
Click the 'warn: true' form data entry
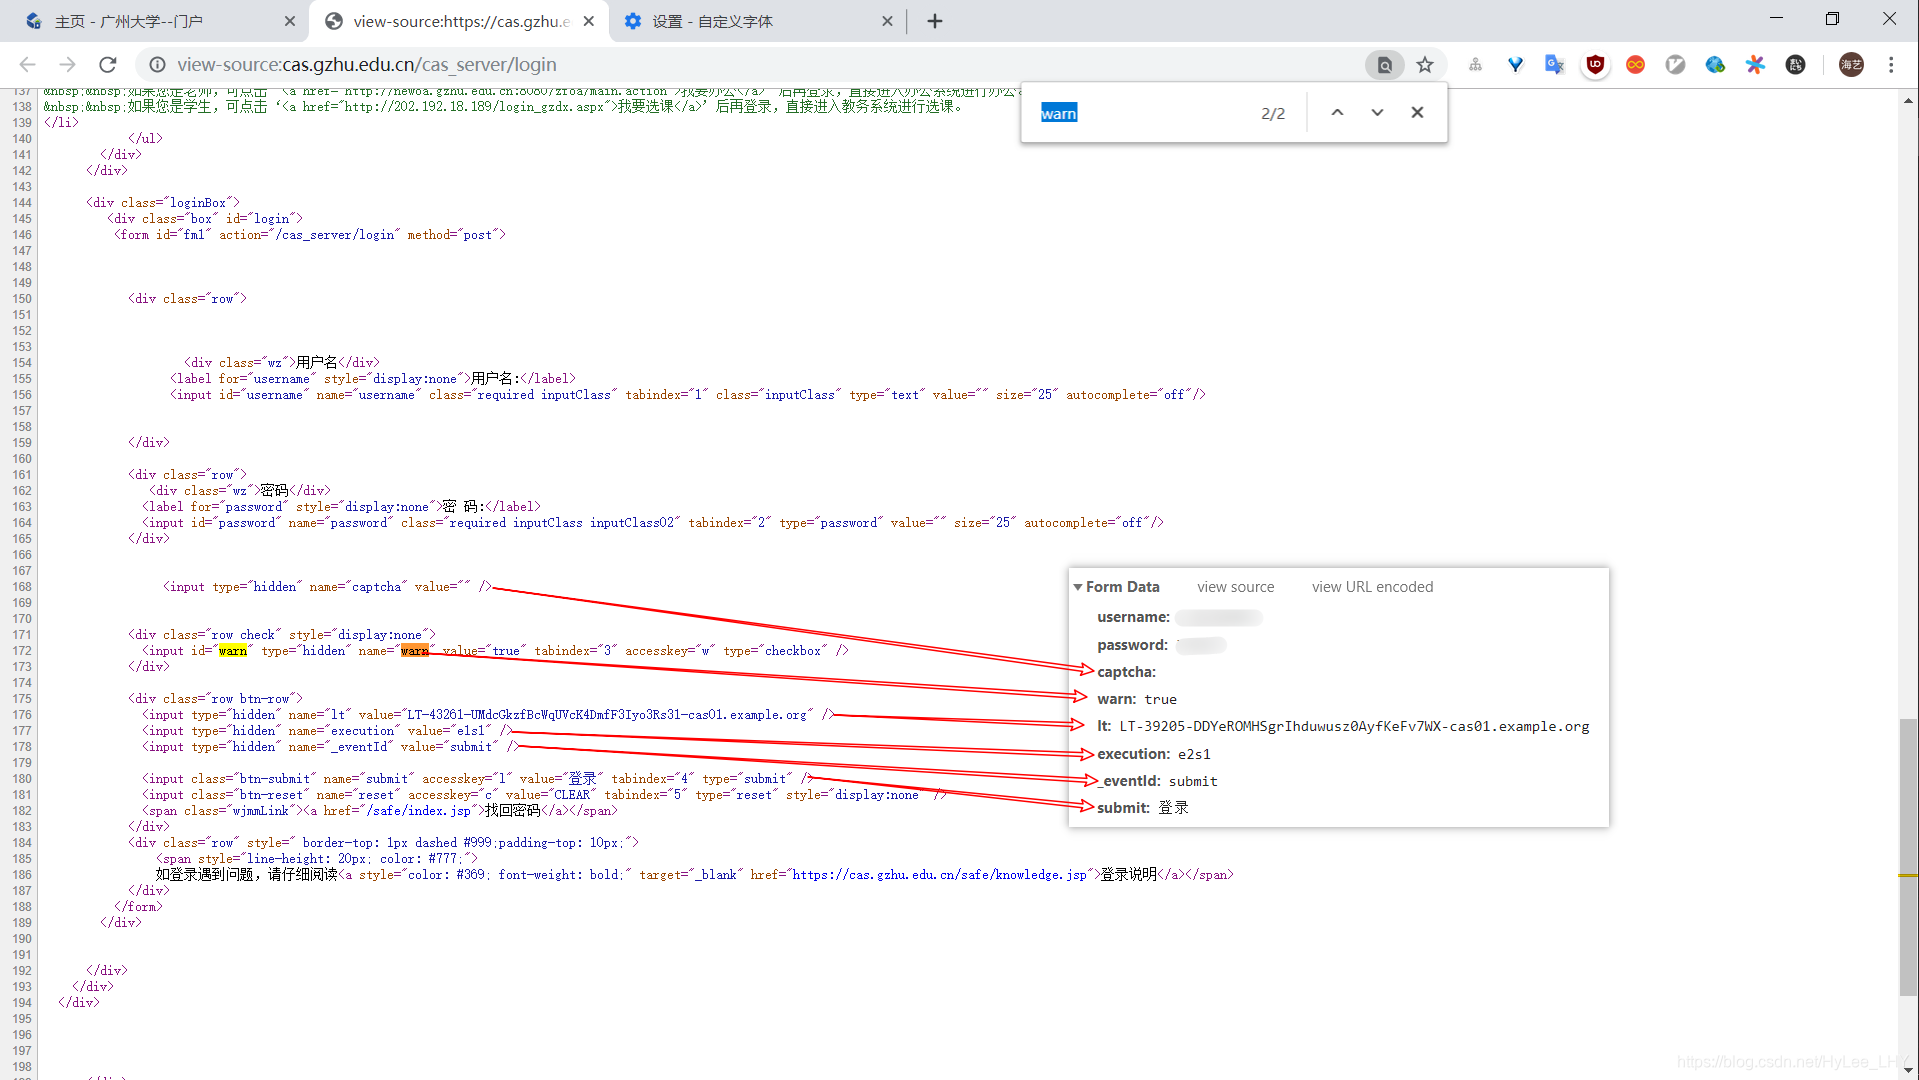click(x=1137, y=699)
